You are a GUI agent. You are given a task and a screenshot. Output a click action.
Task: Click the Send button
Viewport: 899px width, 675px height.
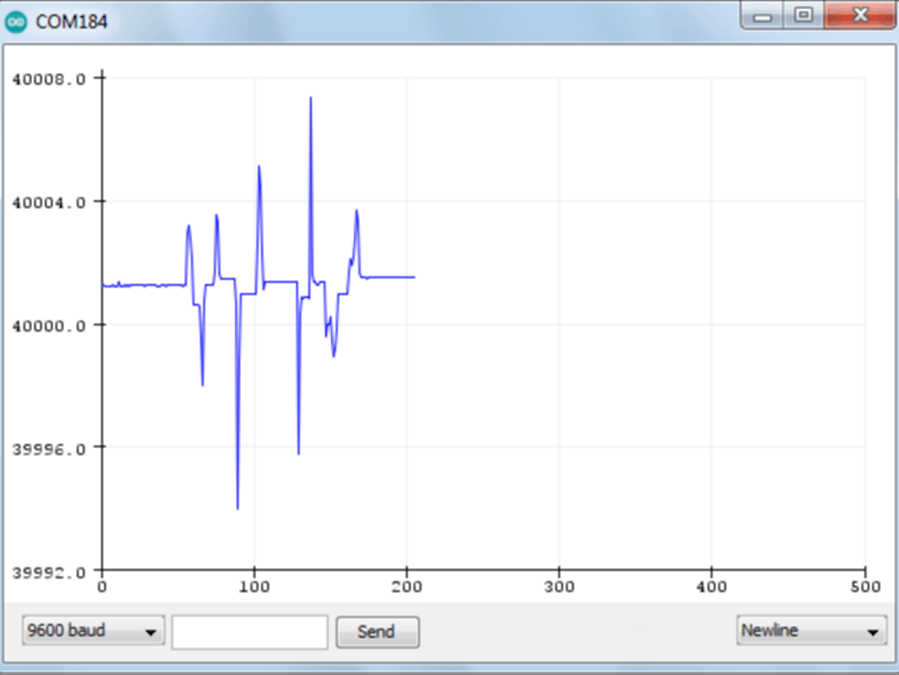(377, 632)
